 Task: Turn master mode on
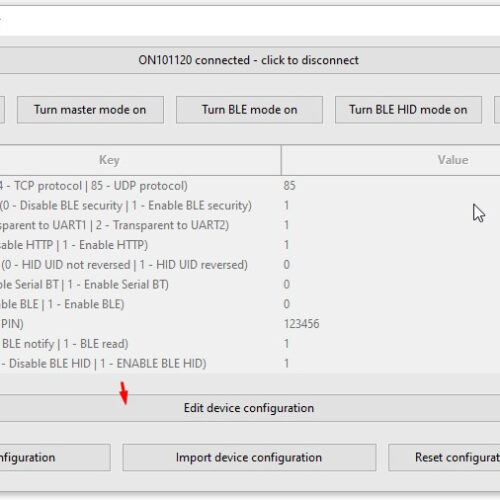coord(90,110)
